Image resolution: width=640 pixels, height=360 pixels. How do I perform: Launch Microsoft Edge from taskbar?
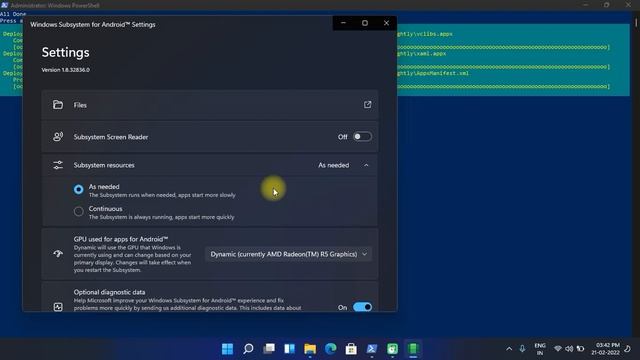pyautogui.click(x=331, y=349)
